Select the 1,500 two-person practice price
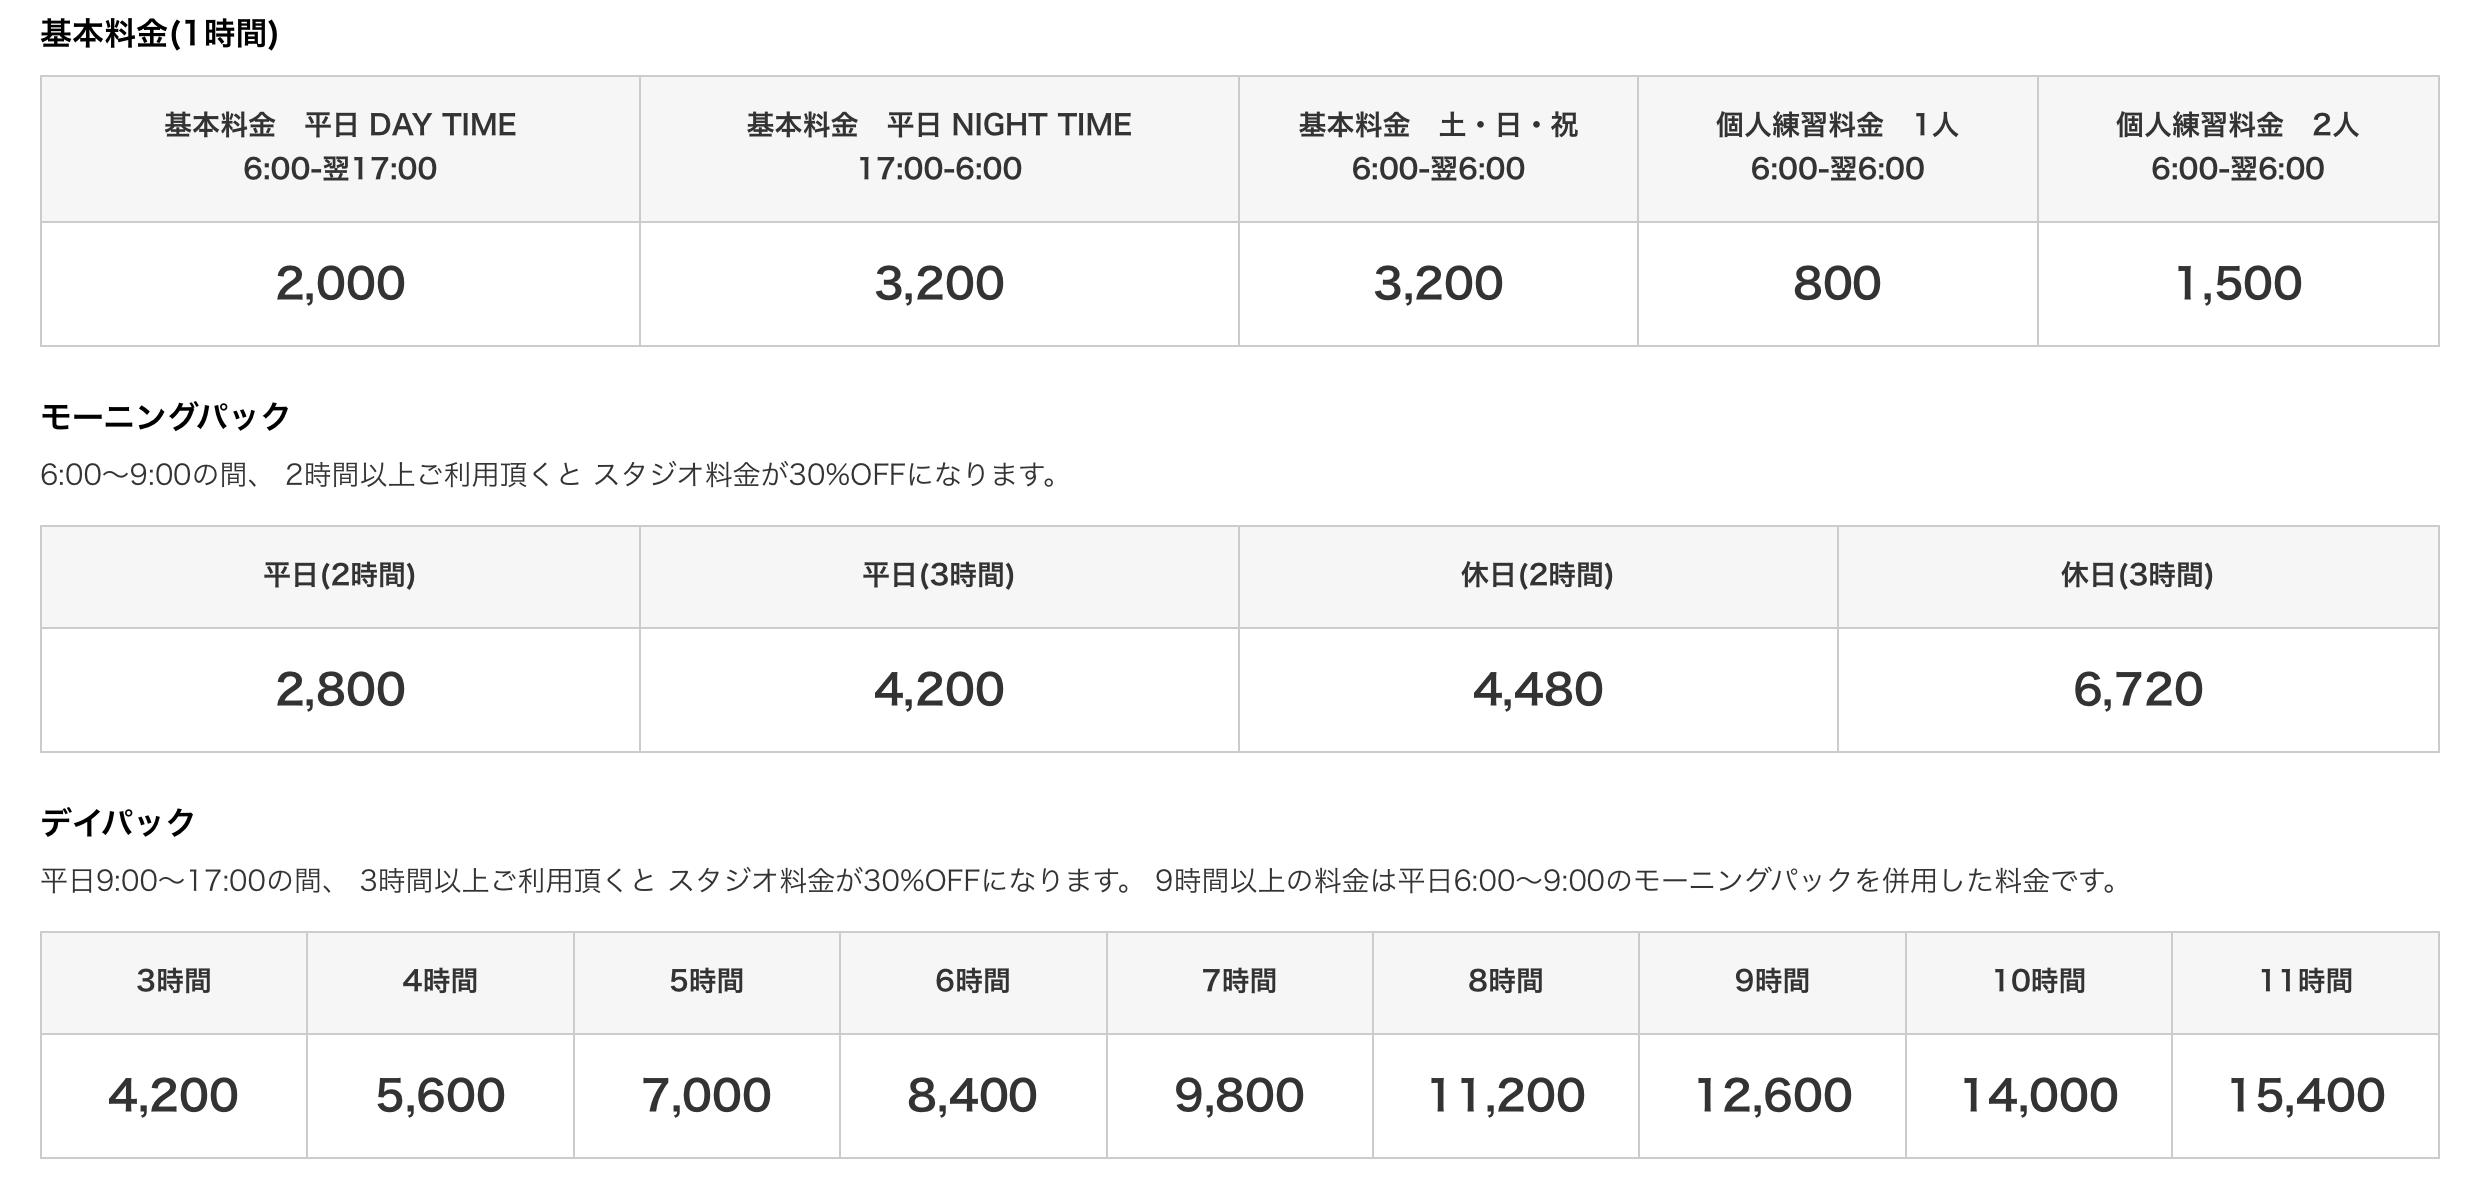Screen dimensions: 2470x1178 [x=2238, y=284]
